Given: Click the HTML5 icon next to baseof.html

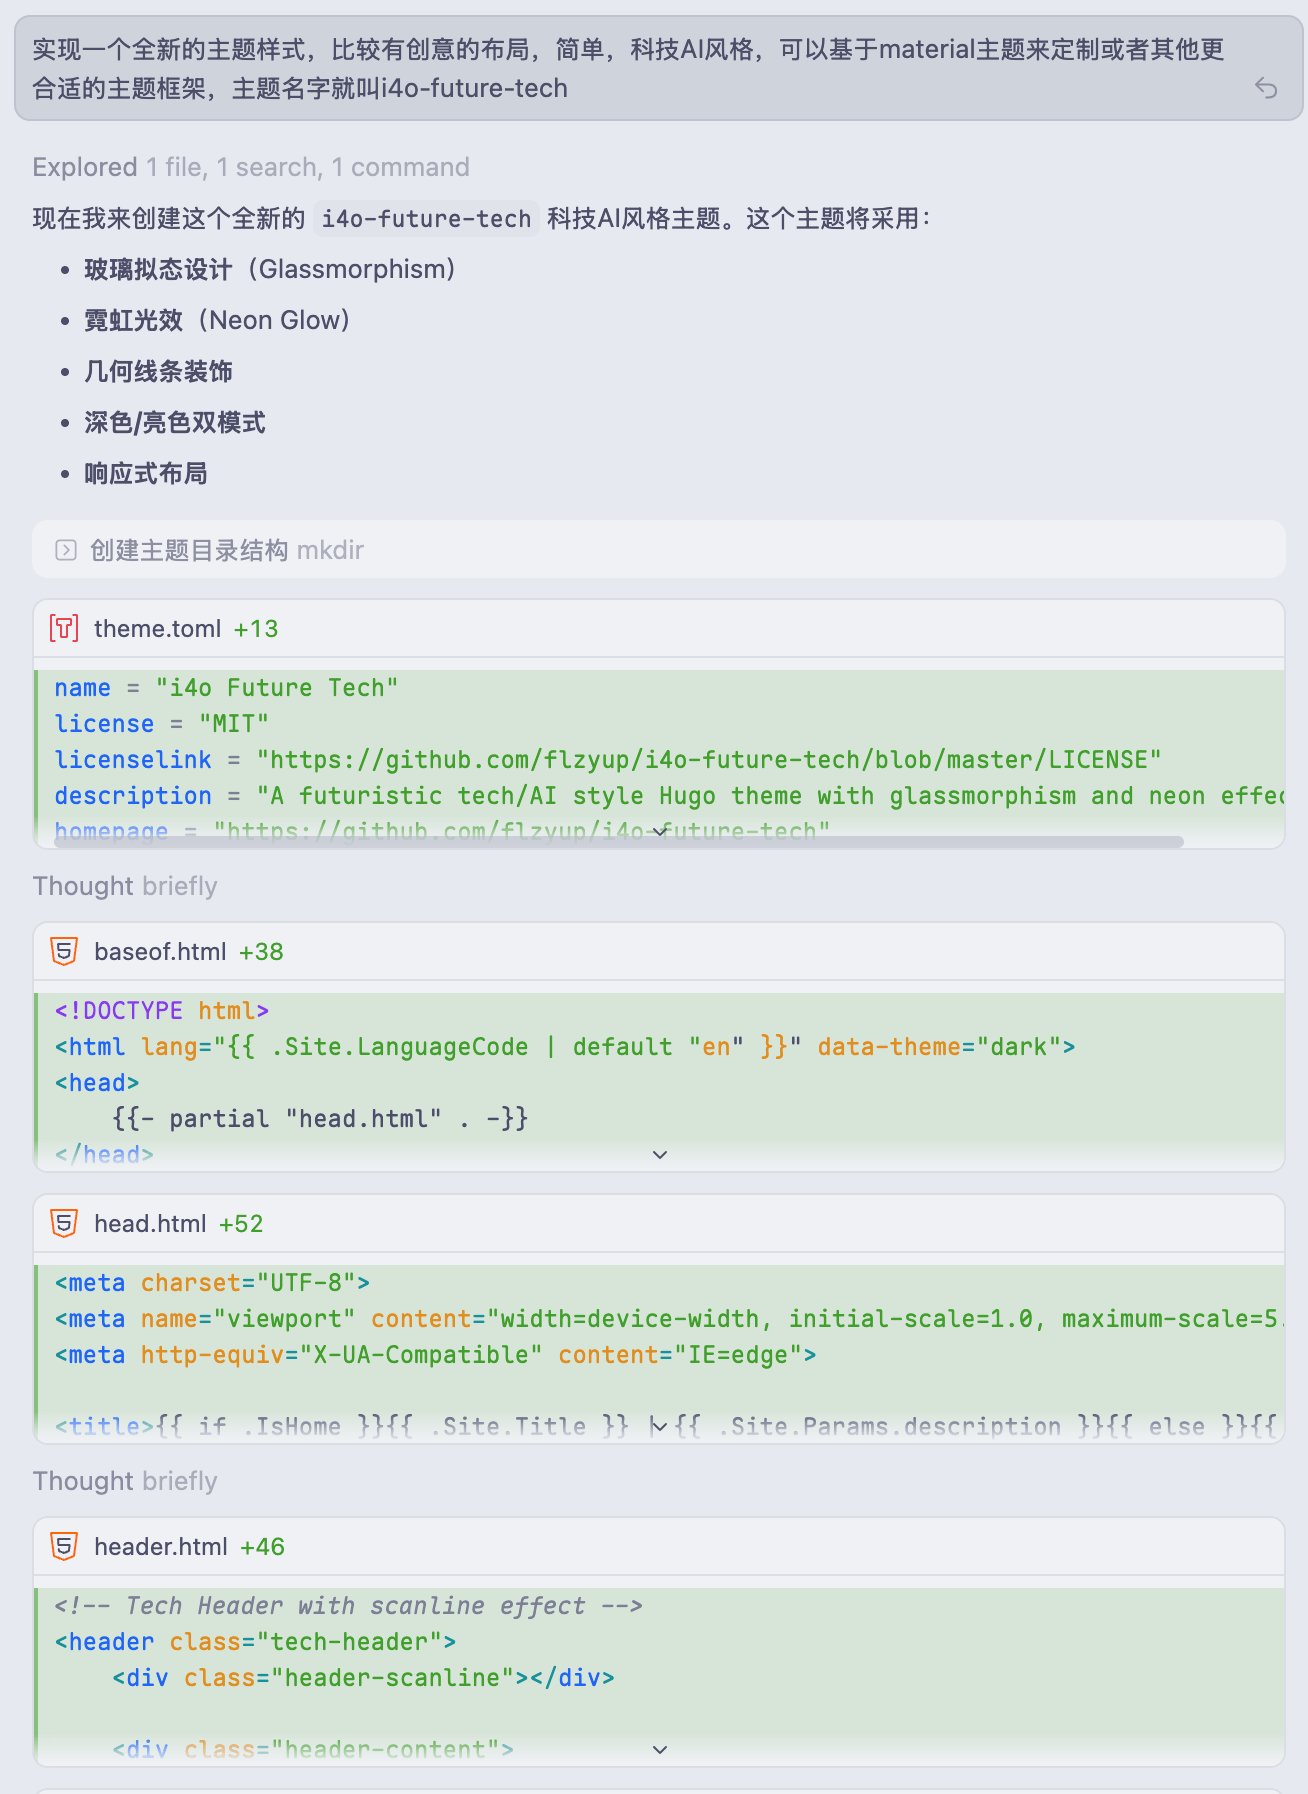Looking at the screenshot, I should coord(64,951).
